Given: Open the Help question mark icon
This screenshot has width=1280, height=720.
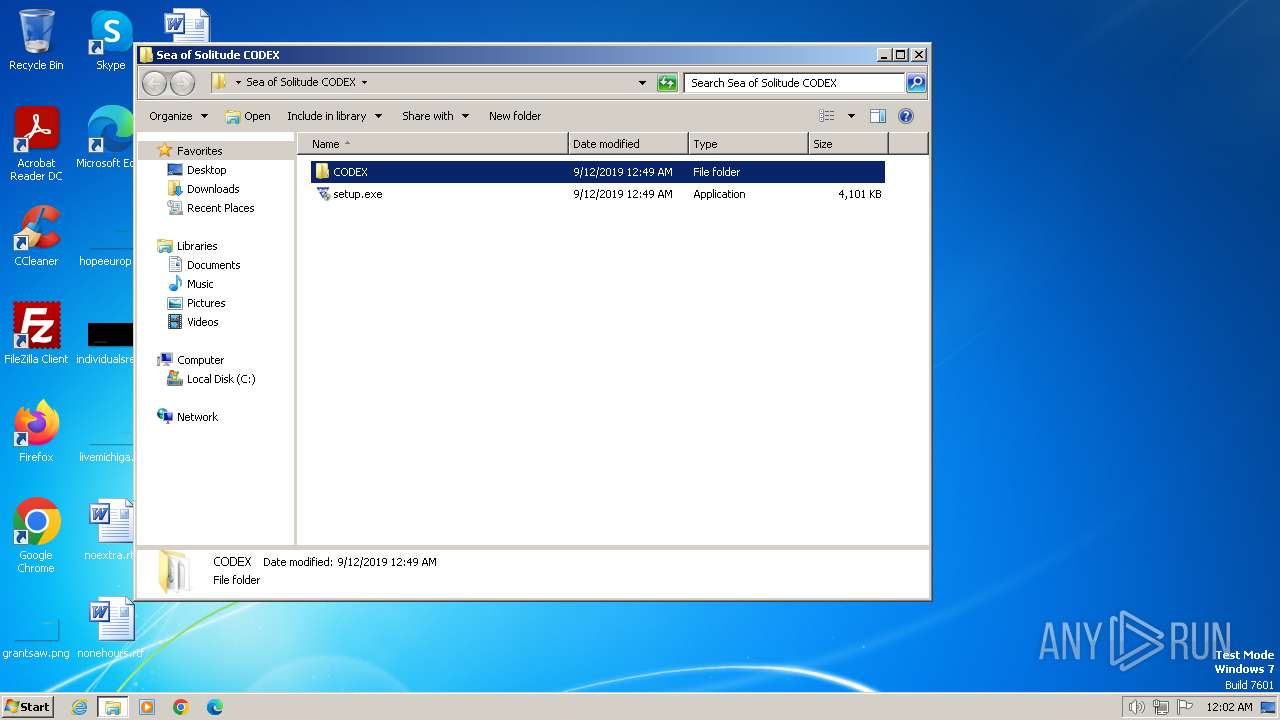Looking at the screenshot, I should [906, 116].
